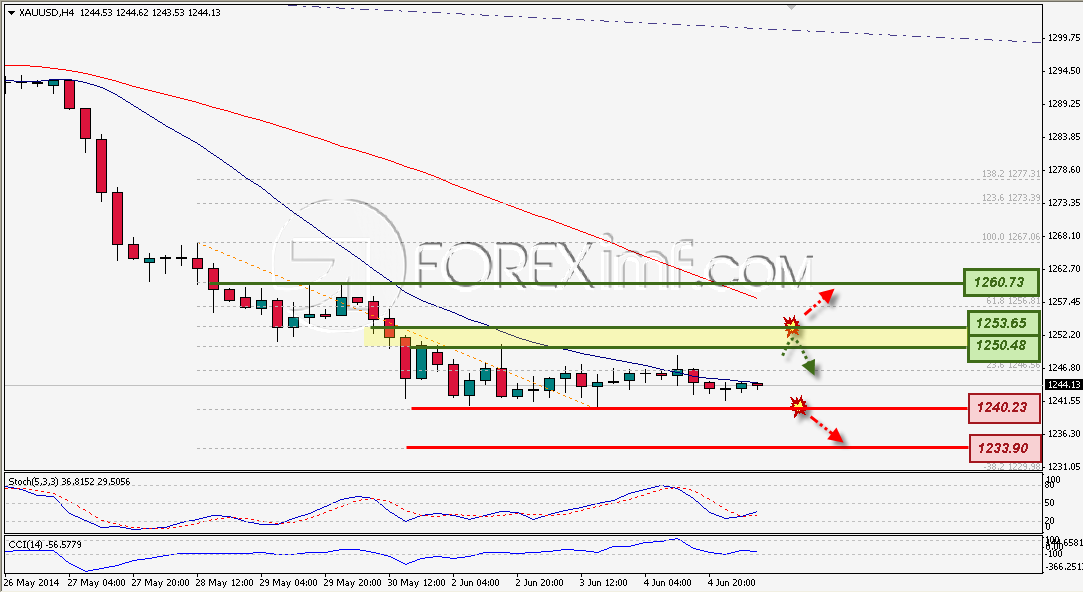Click the price axis value 1278.60
The height and width of the screenshot is (593, 1083).
click(x=1064, y=169)
